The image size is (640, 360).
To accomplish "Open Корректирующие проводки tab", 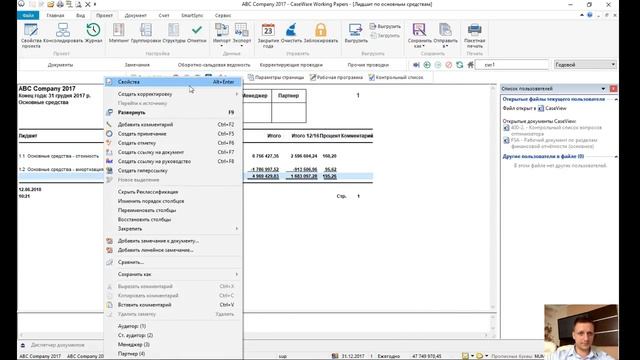I will pyautogui.click(x=291, y=65).
